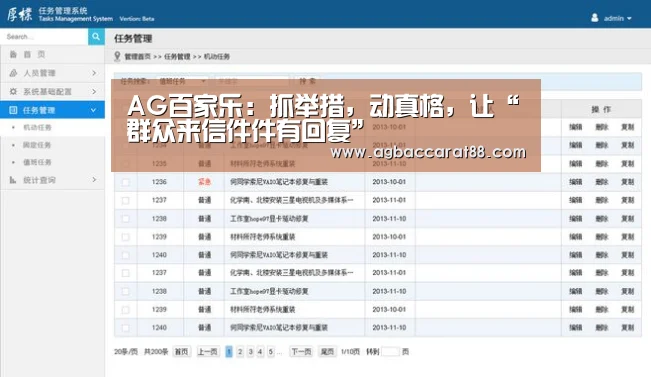Image resolution: width=651 pixels, height=377 pixels.
Task: Click 删除 for row 1235
Action: pyautogui.click(x=602, y=164)
